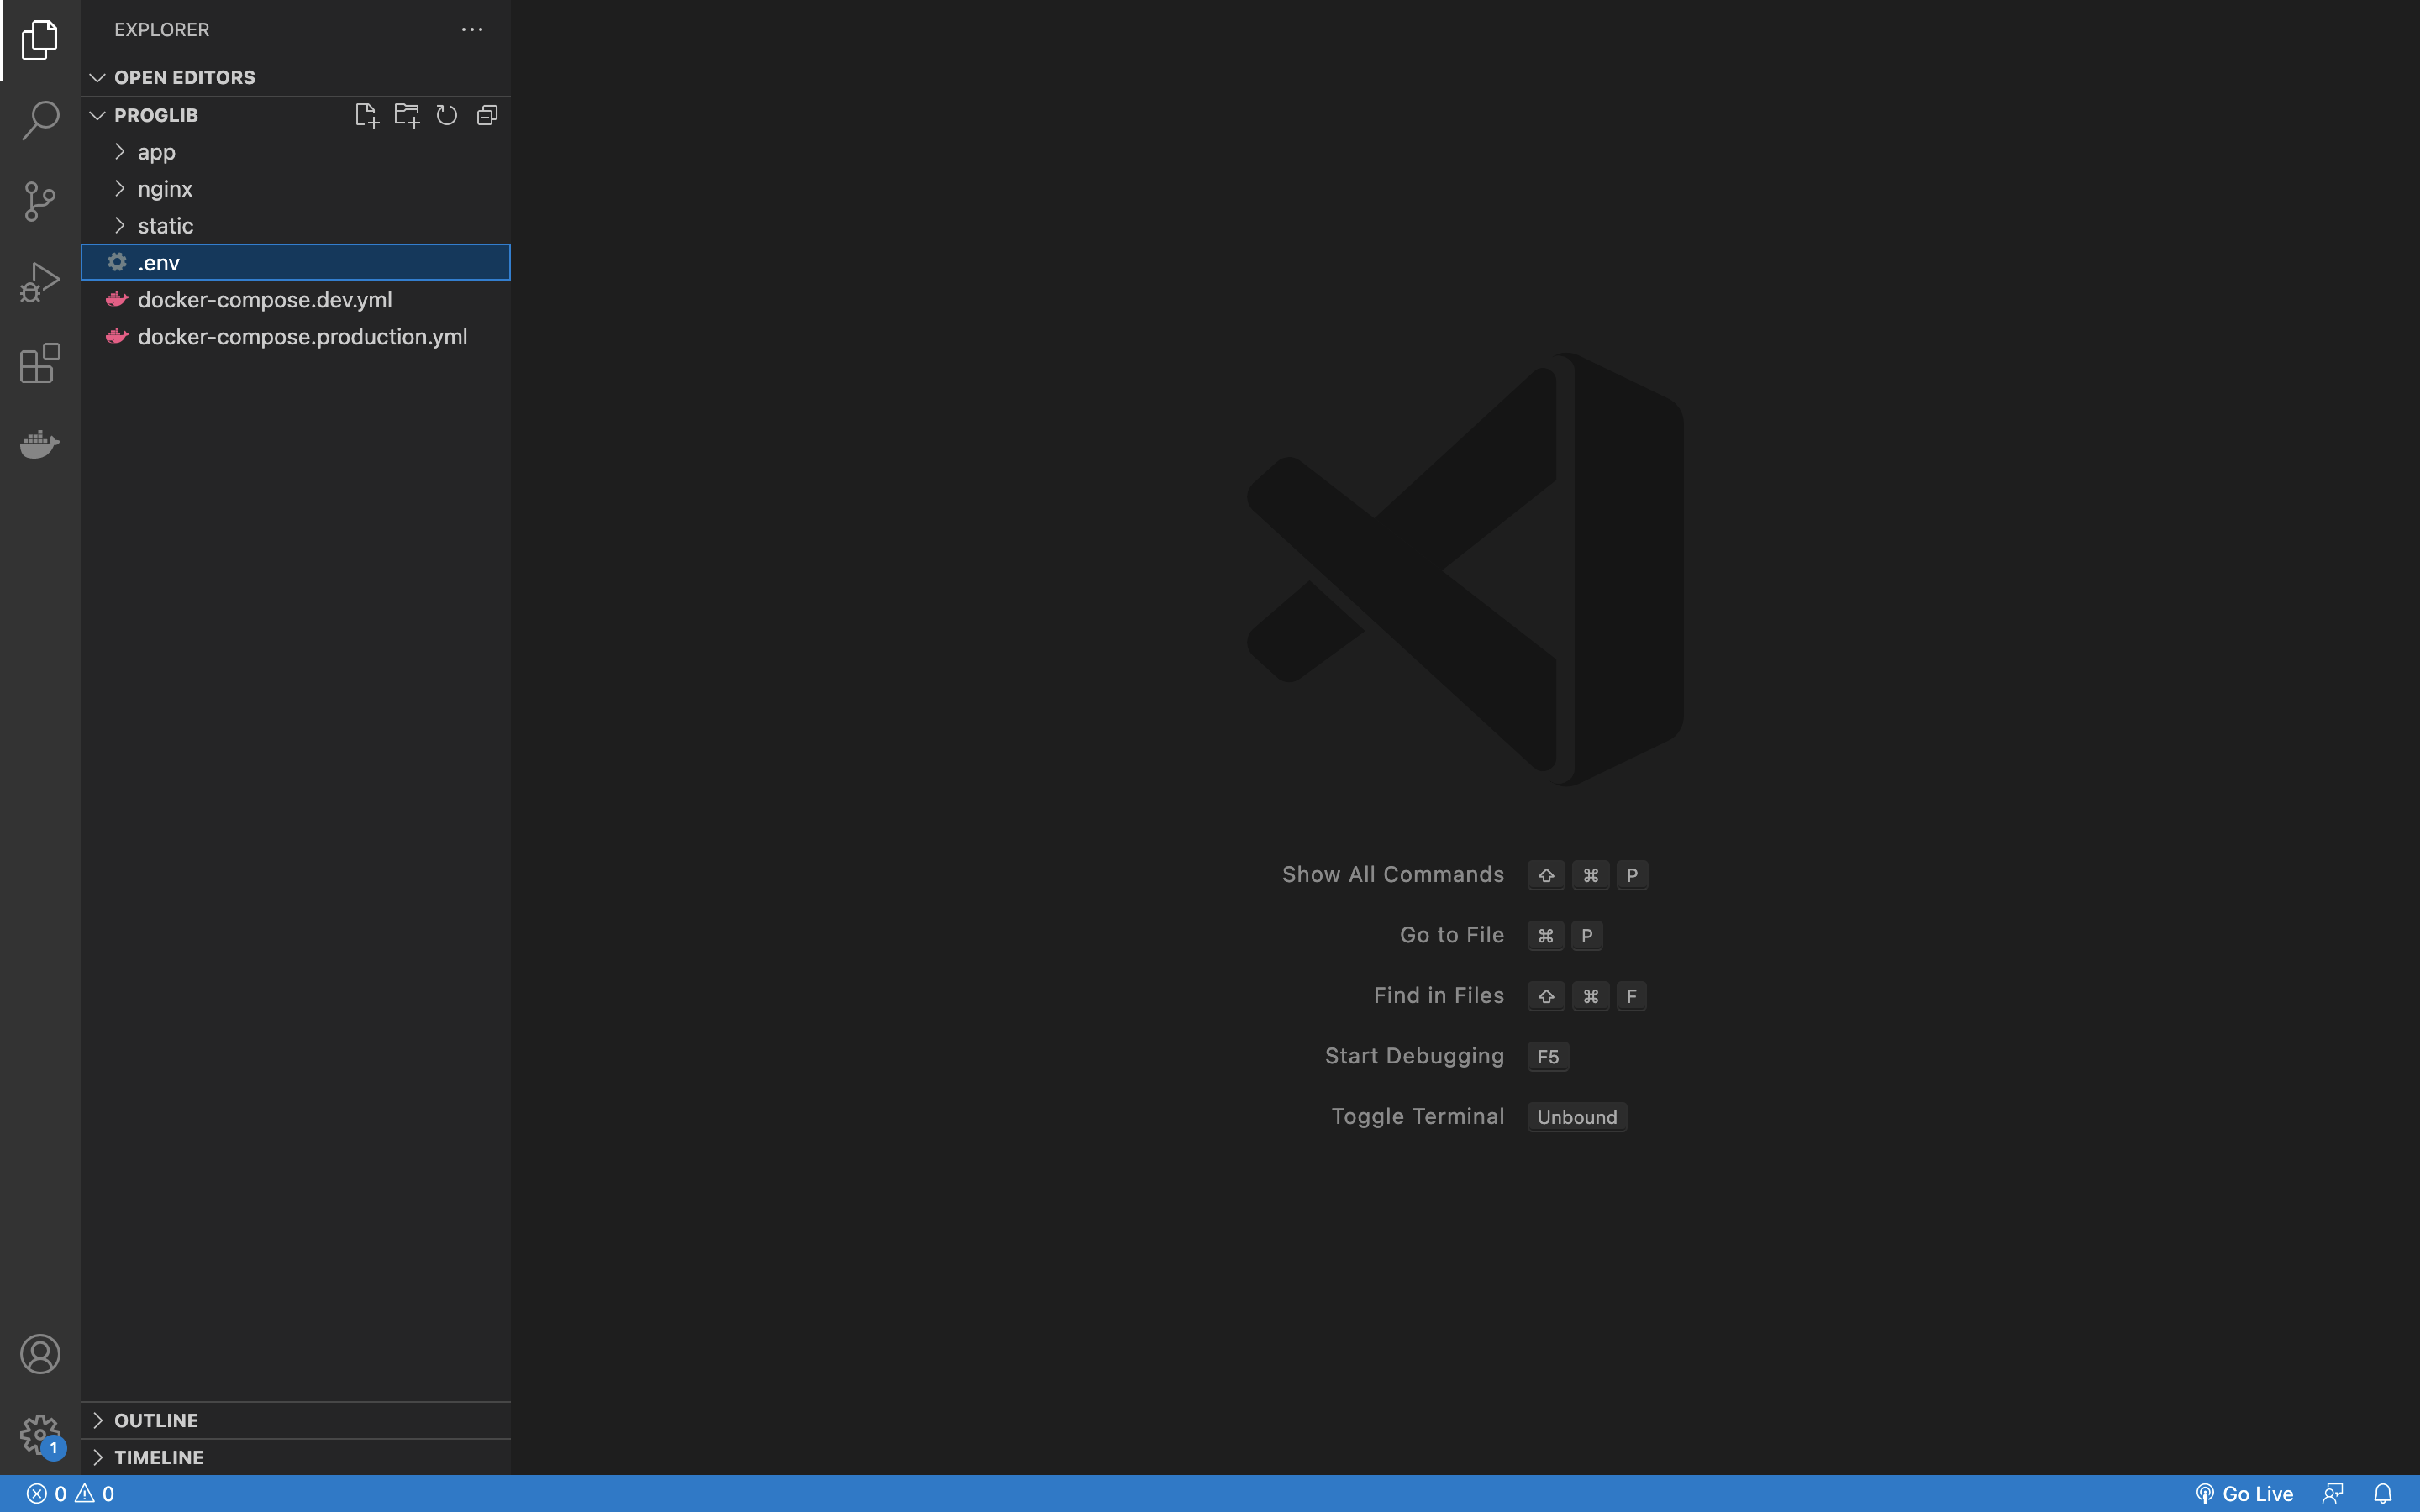
Task: Collapse all folders in explorer
Action: pos(487,115)
